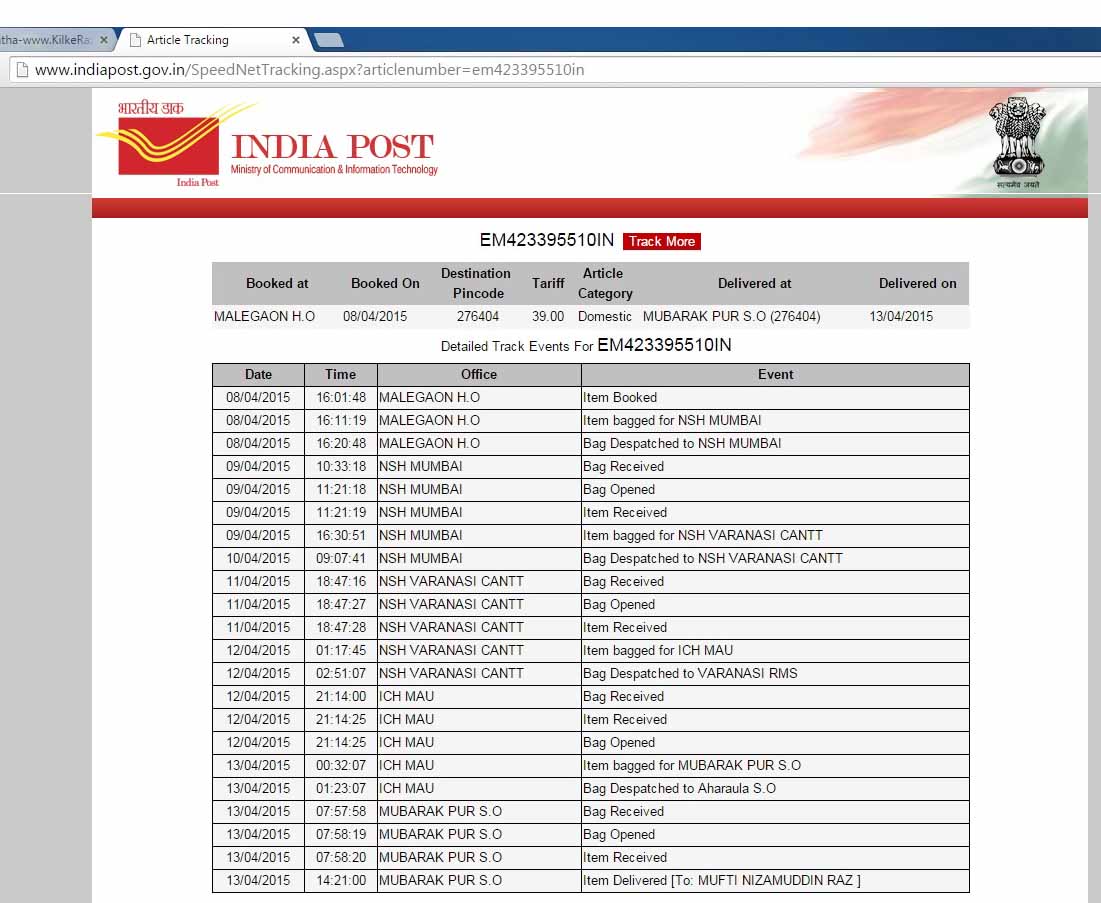Screen dimensions: 1101x903
Task: Click the time cell 02:51:07
Action: (341, 673)
